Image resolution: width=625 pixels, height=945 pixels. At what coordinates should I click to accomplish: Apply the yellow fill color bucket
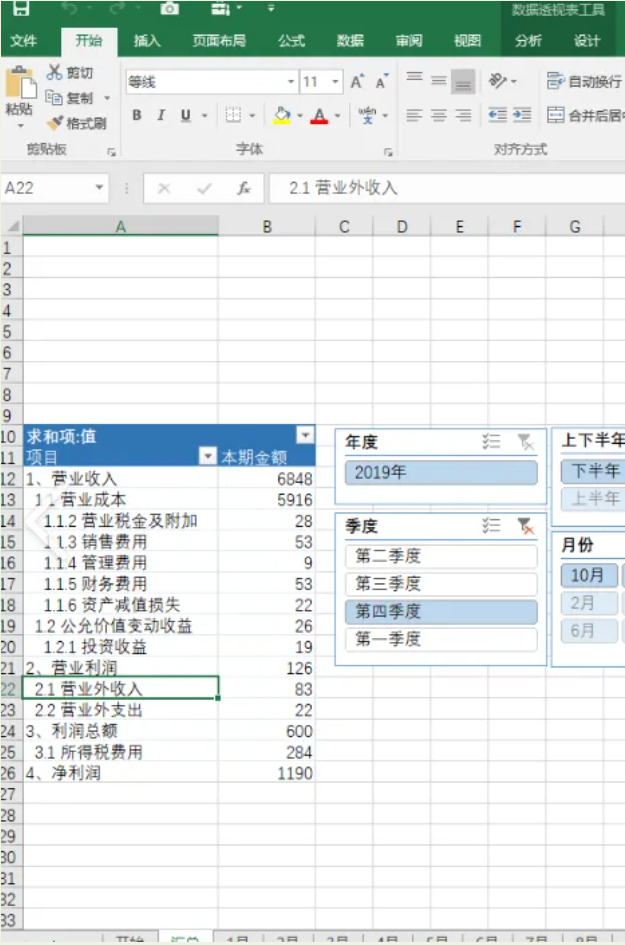tap(282, 115)
